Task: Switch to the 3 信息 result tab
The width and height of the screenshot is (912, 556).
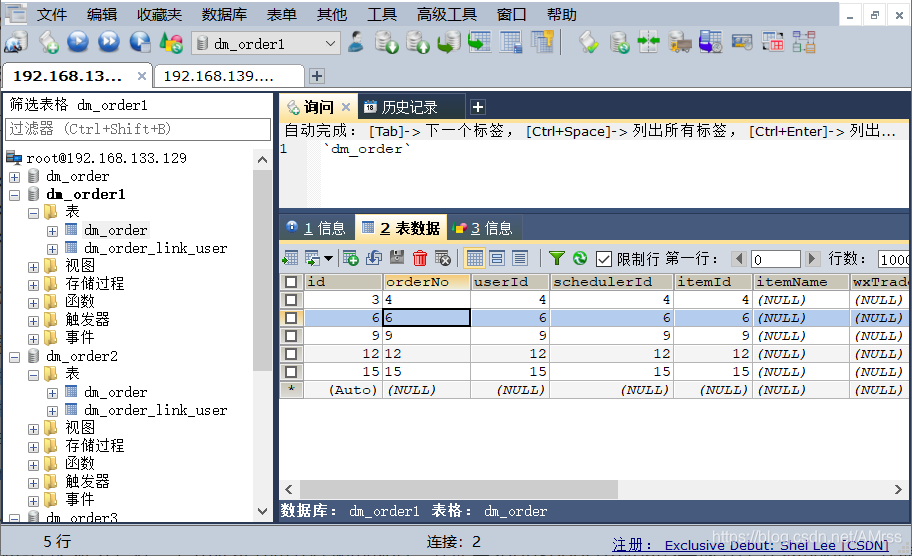Action: click(483, 228)
